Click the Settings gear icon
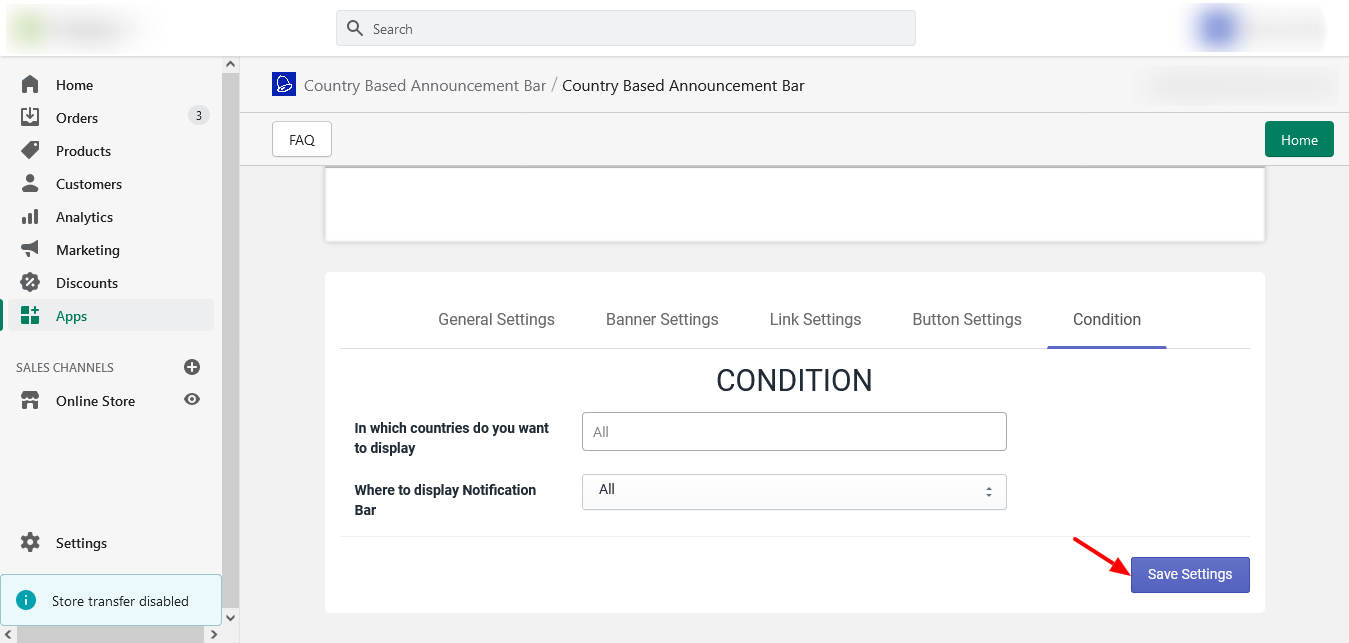1349x643 pixels. [x=30, y=543]
